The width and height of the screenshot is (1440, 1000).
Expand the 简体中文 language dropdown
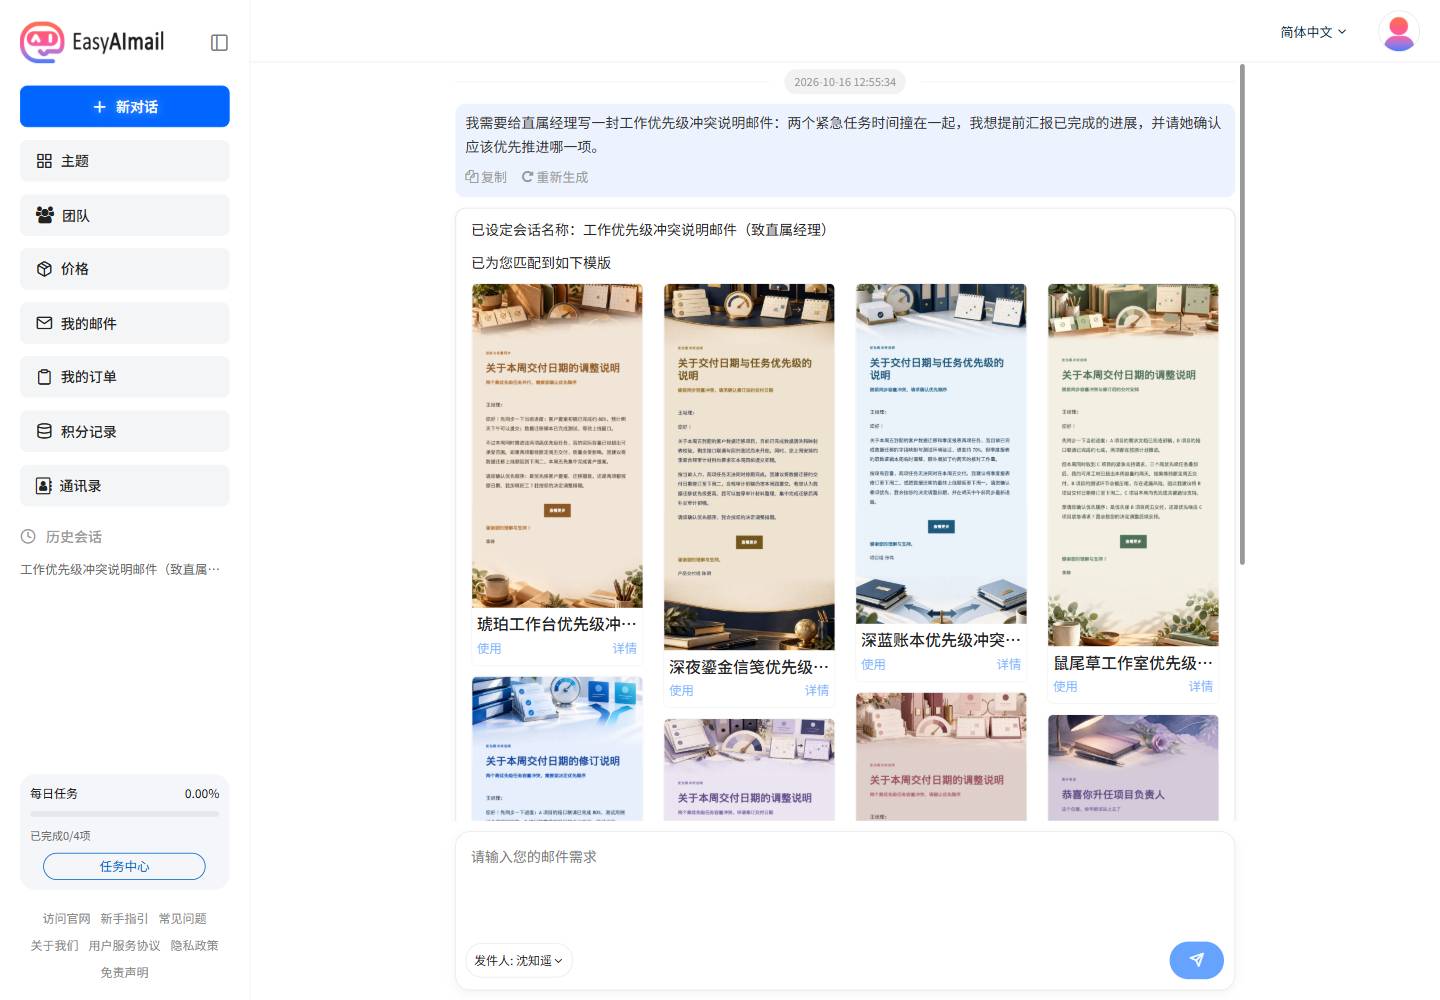point(1313,32)
